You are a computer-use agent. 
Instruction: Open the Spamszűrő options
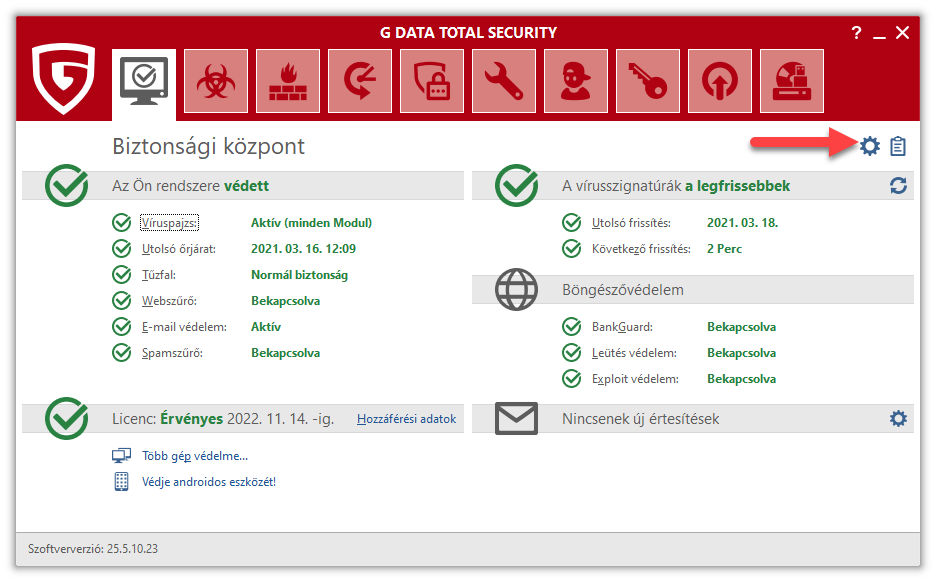point(172,353)
